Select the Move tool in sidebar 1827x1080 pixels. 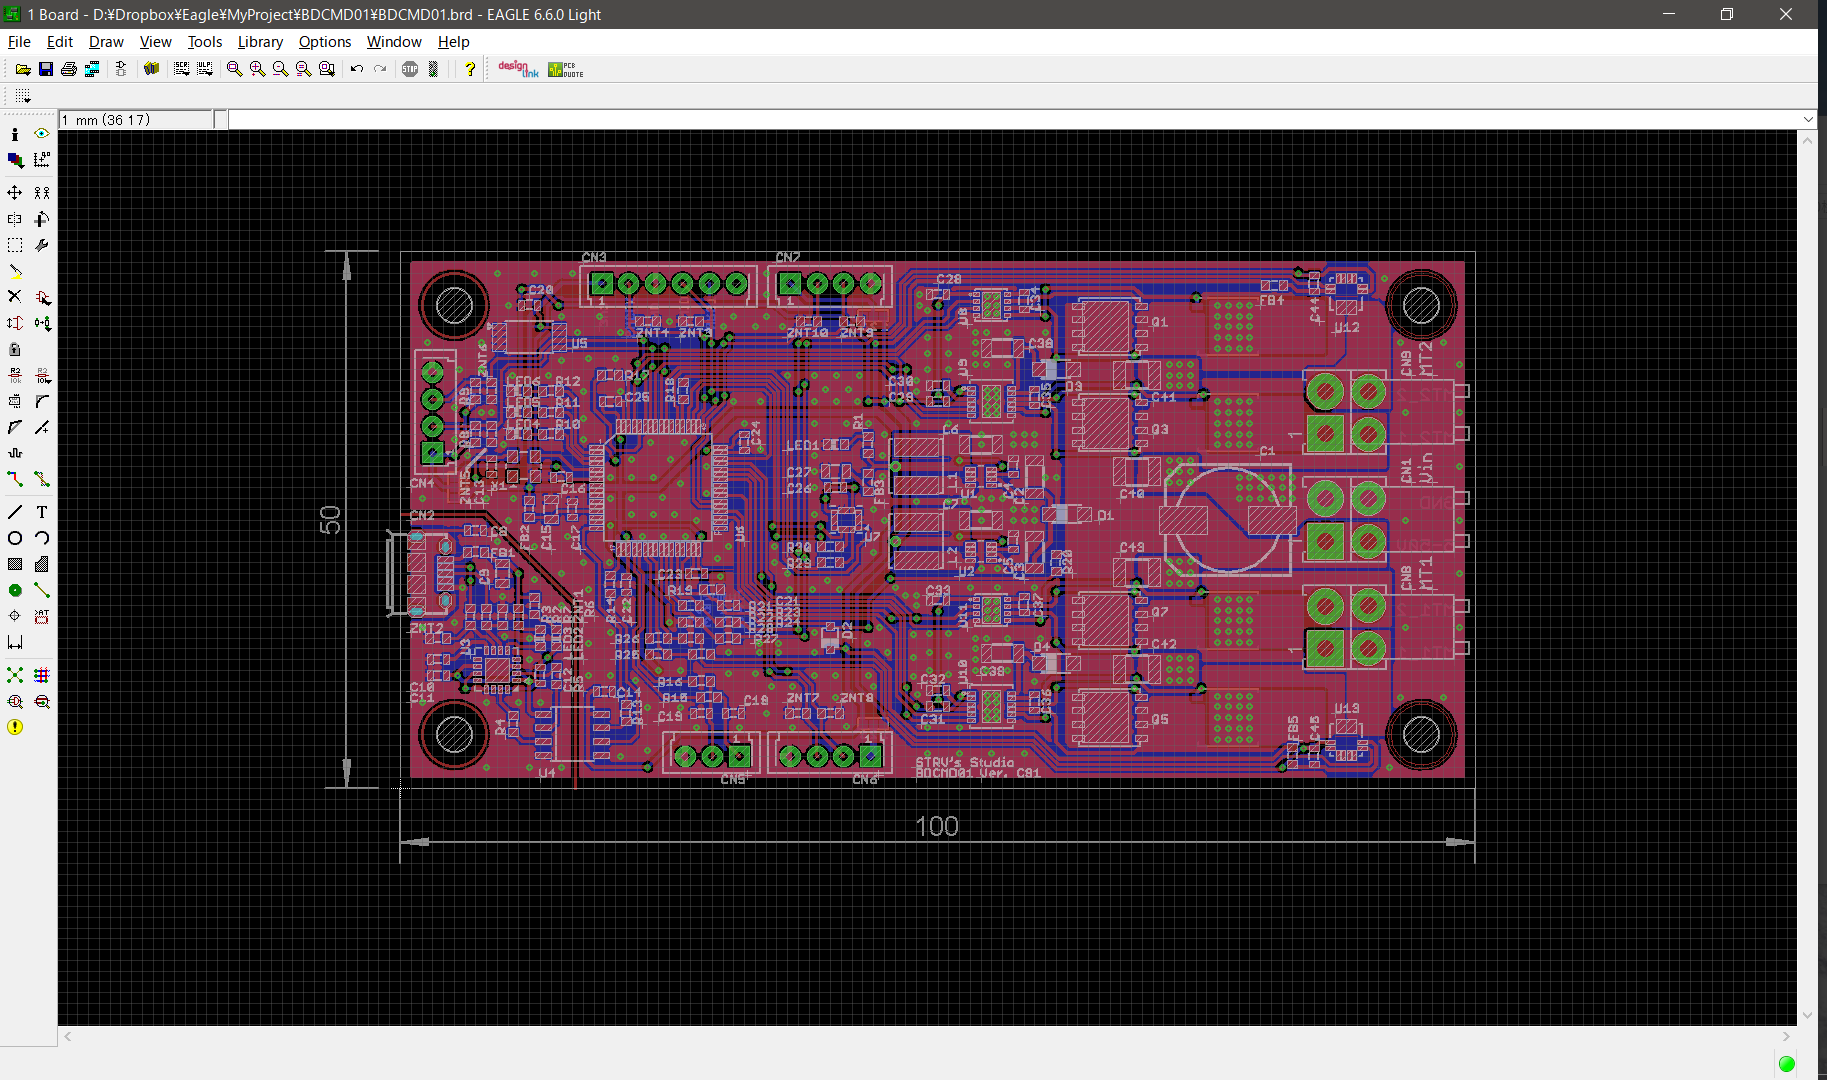pos(15,192)
